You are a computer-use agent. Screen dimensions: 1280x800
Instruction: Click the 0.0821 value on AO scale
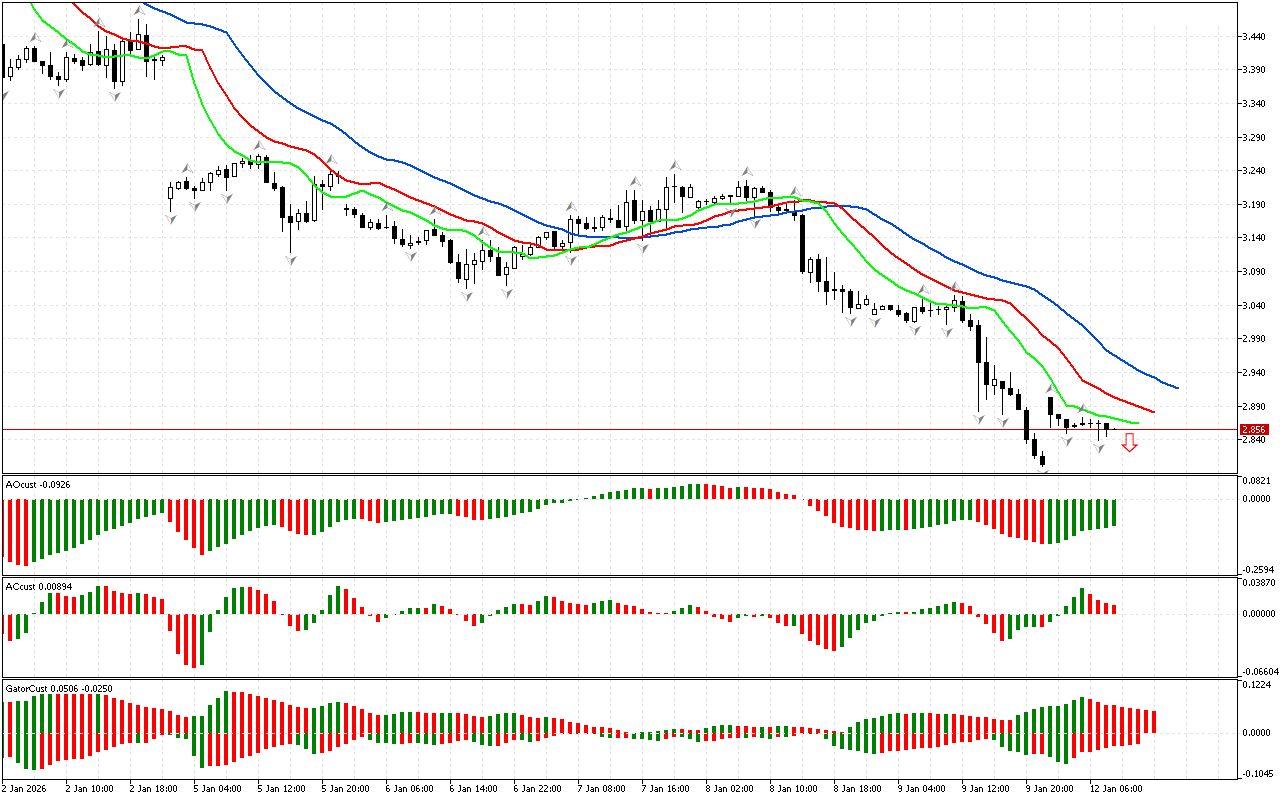tap(1256, 481)
